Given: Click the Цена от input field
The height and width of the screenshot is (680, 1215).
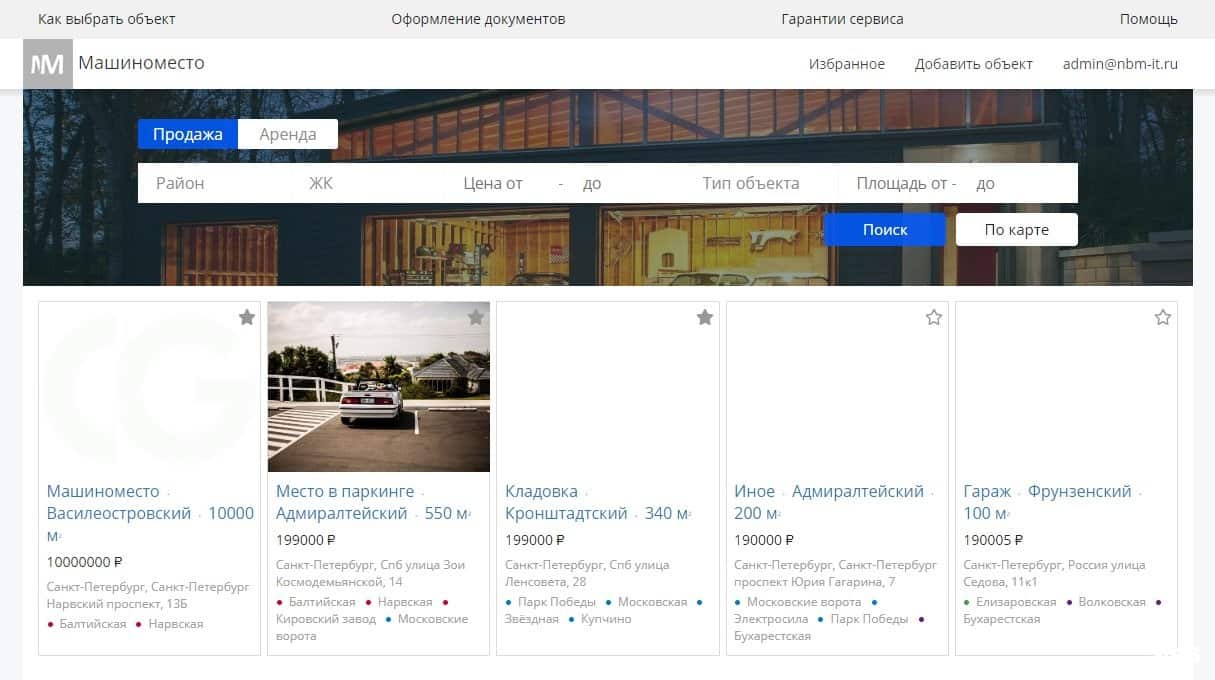Looking at the screenshot, I should (510, 183).
